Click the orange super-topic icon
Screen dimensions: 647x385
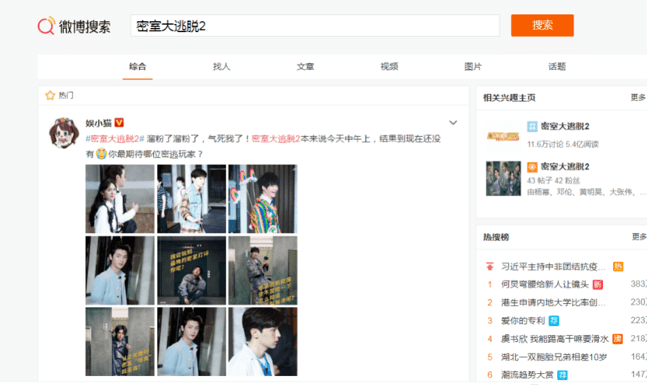click(x=532, y=167)
